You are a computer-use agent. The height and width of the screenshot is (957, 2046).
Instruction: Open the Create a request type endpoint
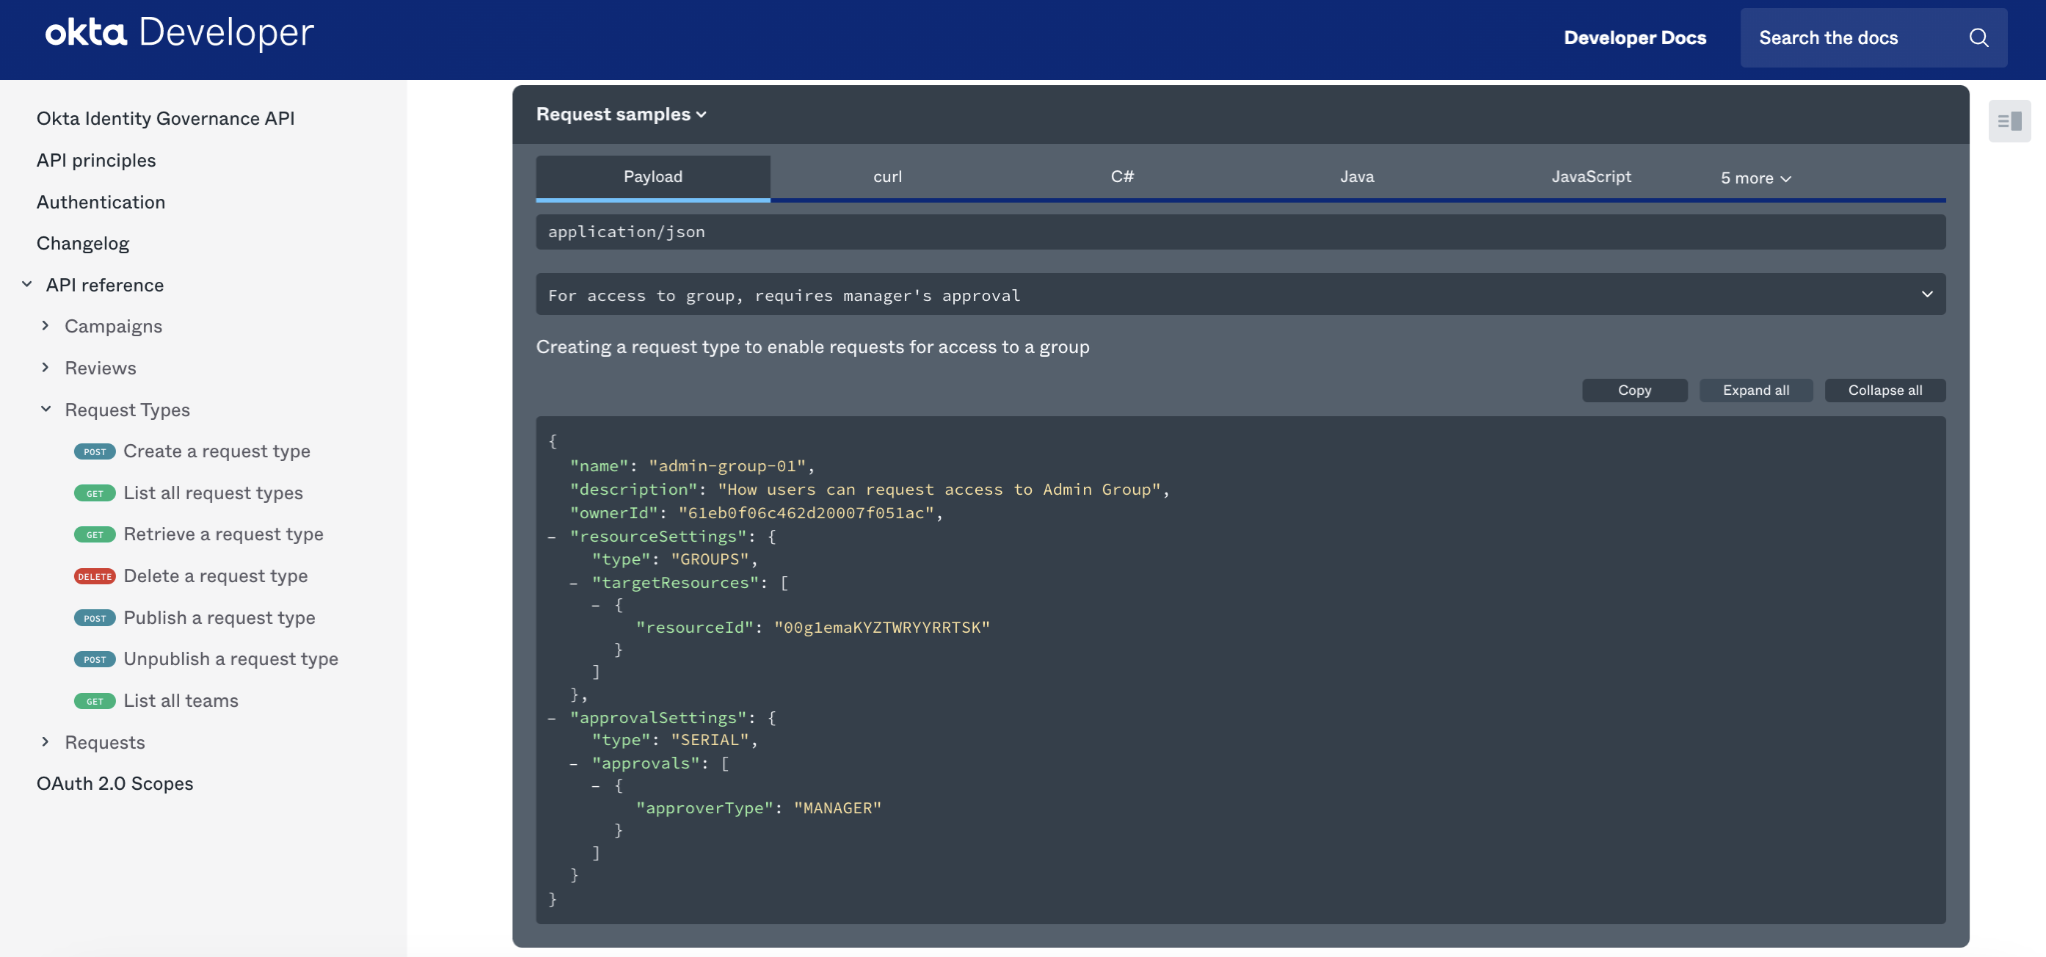click(216, 451)
